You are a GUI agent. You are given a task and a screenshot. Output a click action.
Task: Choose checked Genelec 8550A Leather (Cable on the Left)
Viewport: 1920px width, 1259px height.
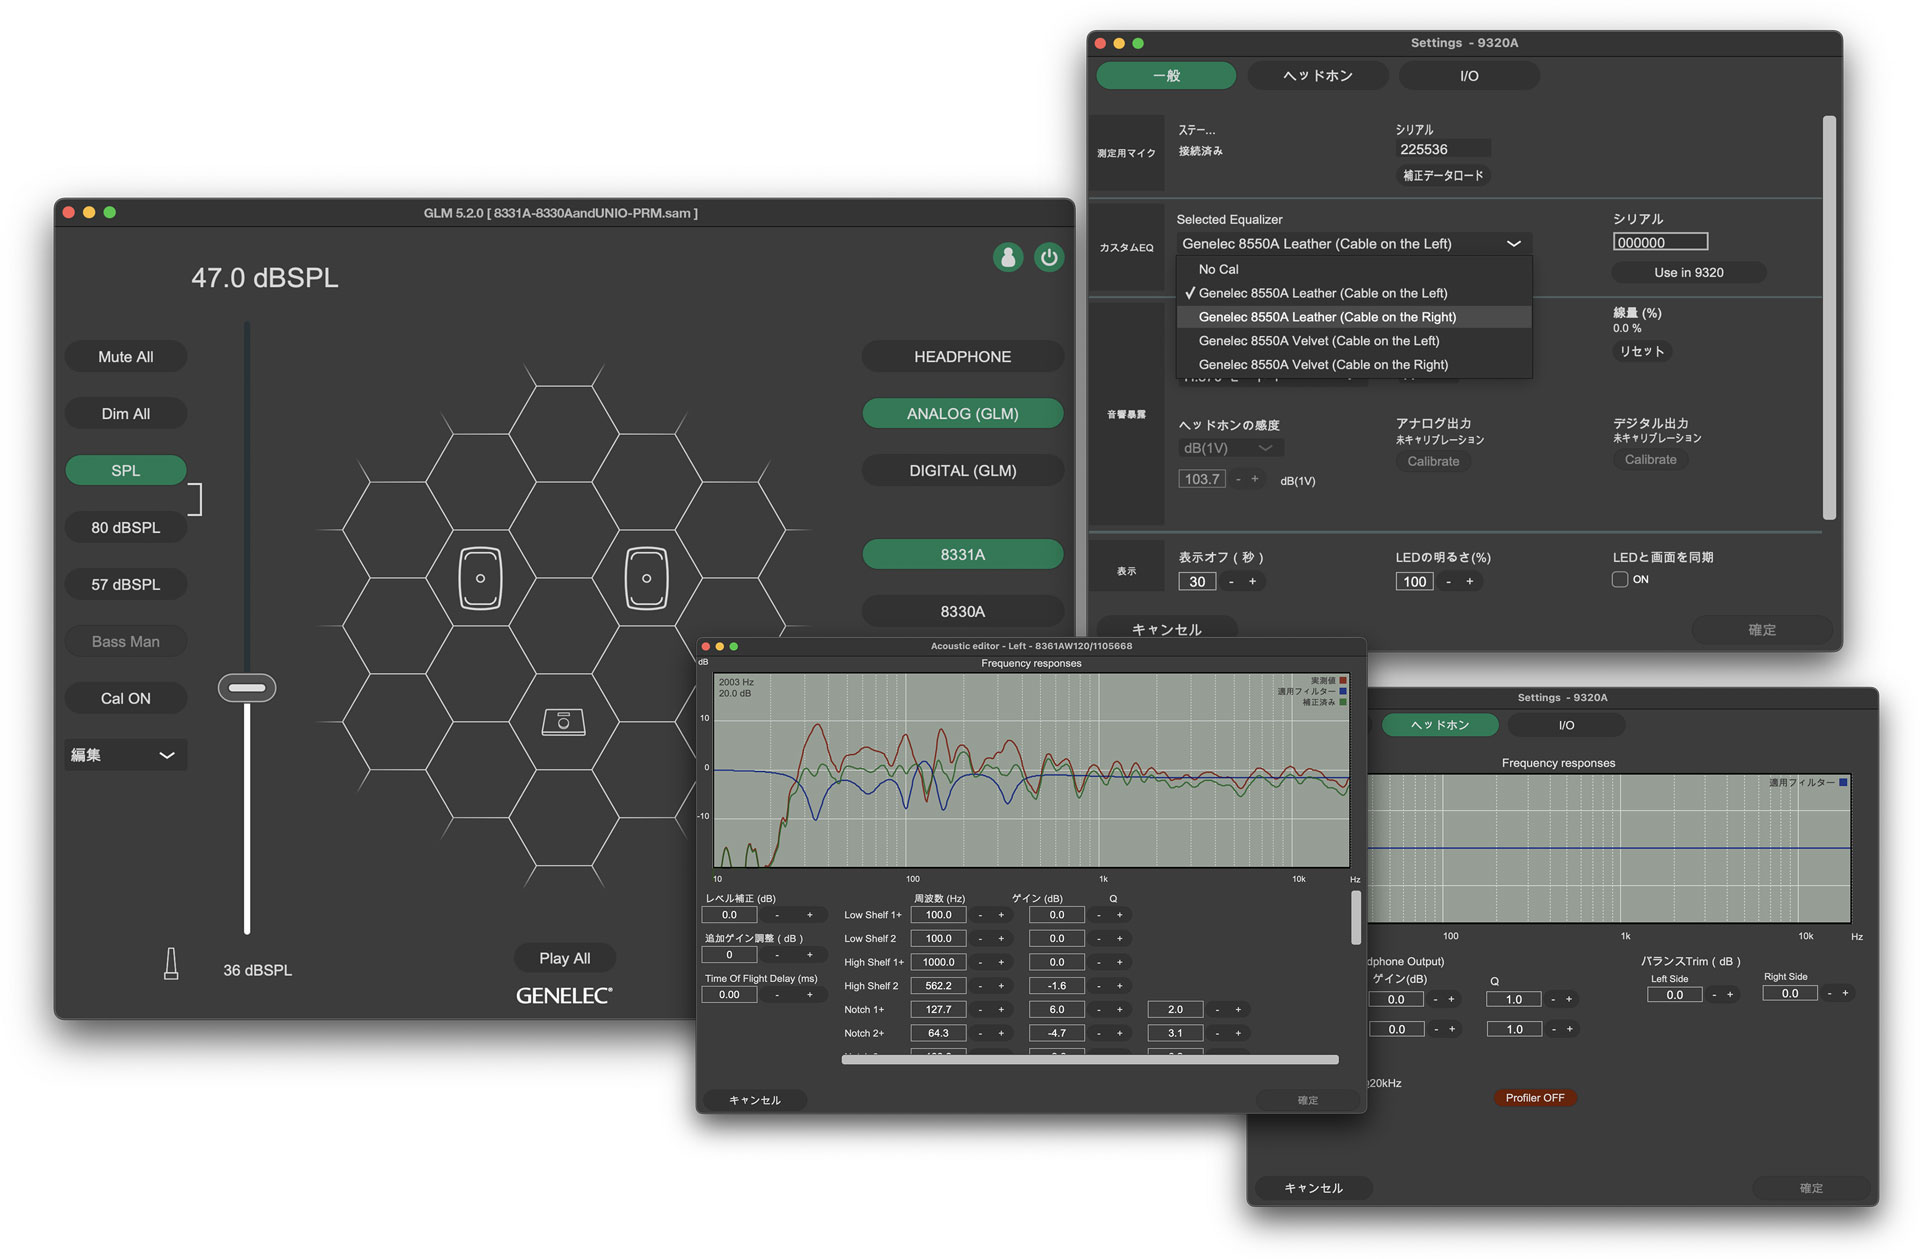[1354, 293]
